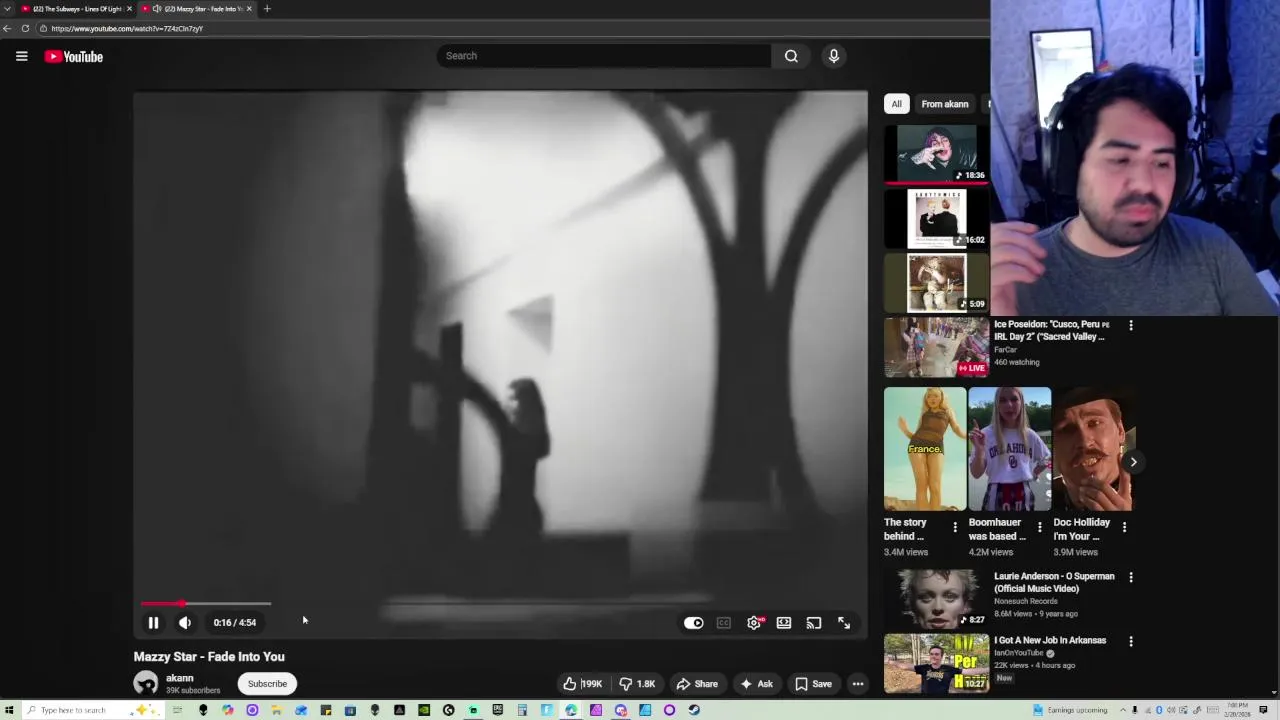Open options menu for Ice Poseidon video
Viewport: 1280px width, 720px height.
coord(1131,326)
